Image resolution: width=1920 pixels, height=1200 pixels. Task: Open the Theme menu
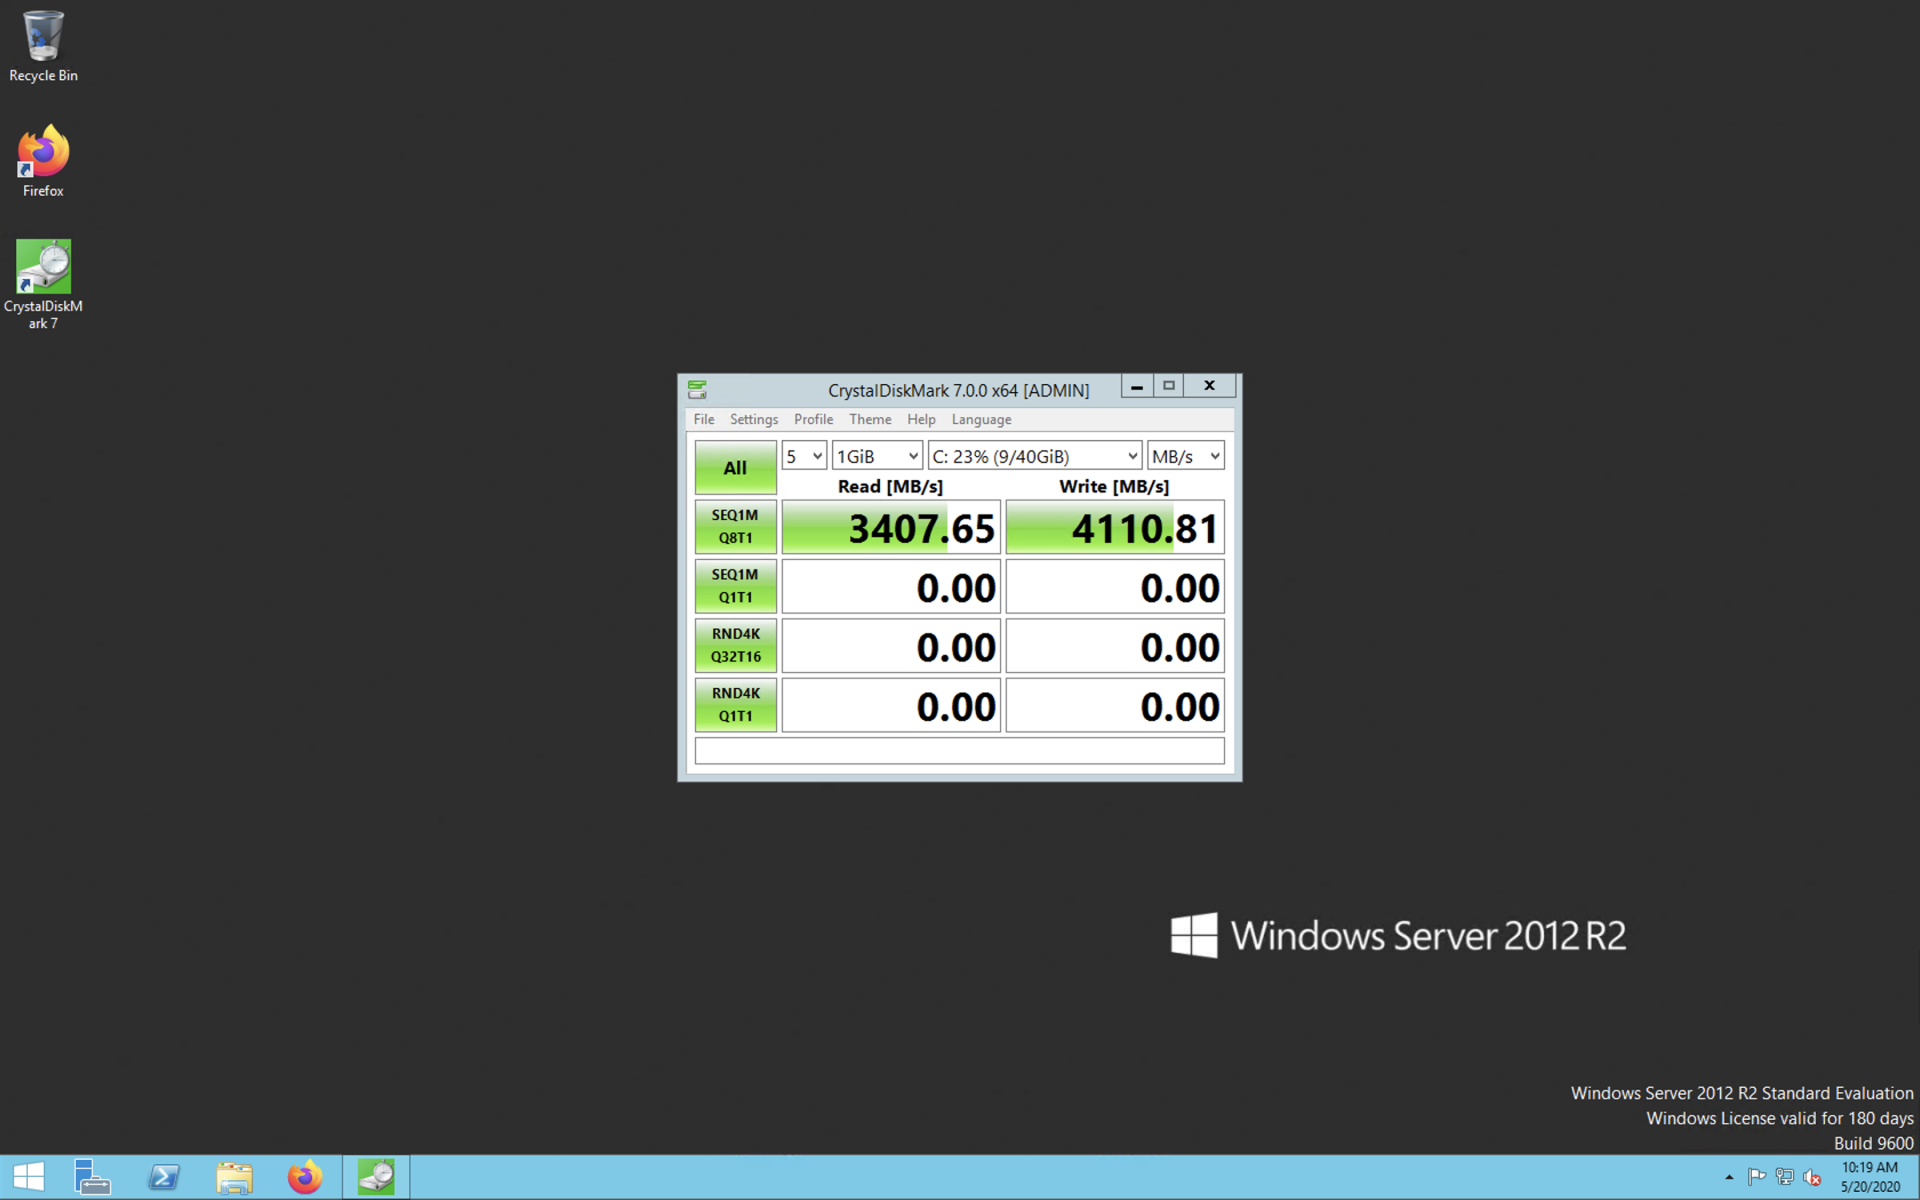pos(870,419)
